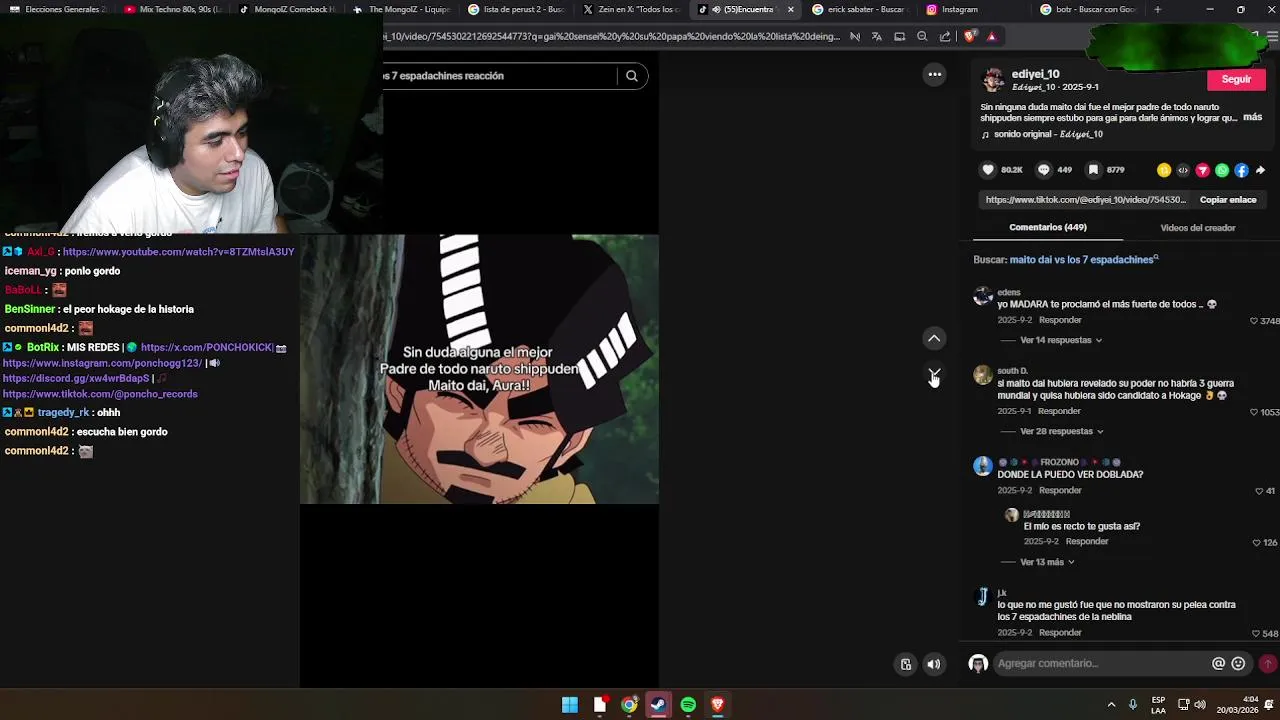The width and height of the screenshot is (1280, 720).
Task: Click 'Copiar enlace' button
Action: click(x=1228, y=200)
